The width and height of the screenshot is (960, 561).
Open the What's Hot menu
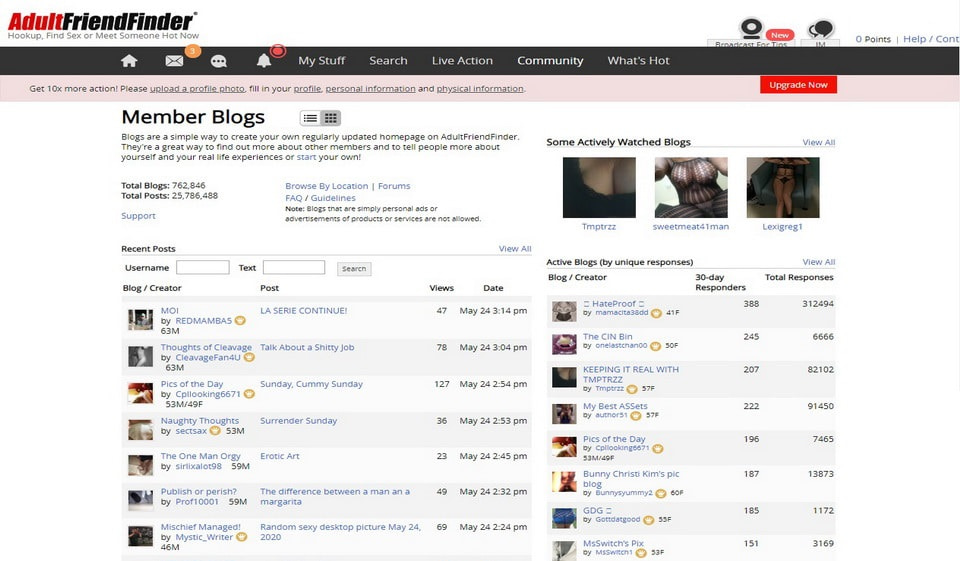pos(638,61)
